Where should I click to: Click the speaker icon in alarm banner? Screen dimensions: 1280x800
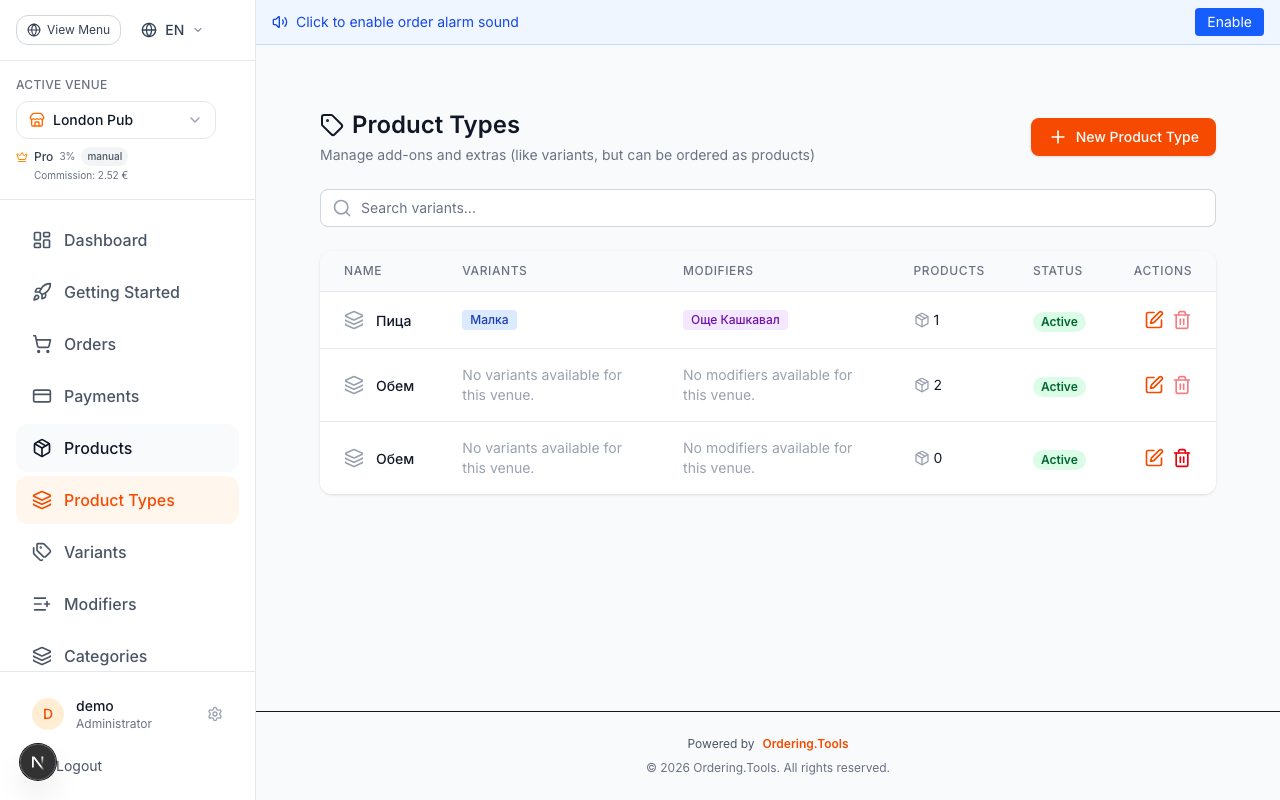(x=279, y=21)
